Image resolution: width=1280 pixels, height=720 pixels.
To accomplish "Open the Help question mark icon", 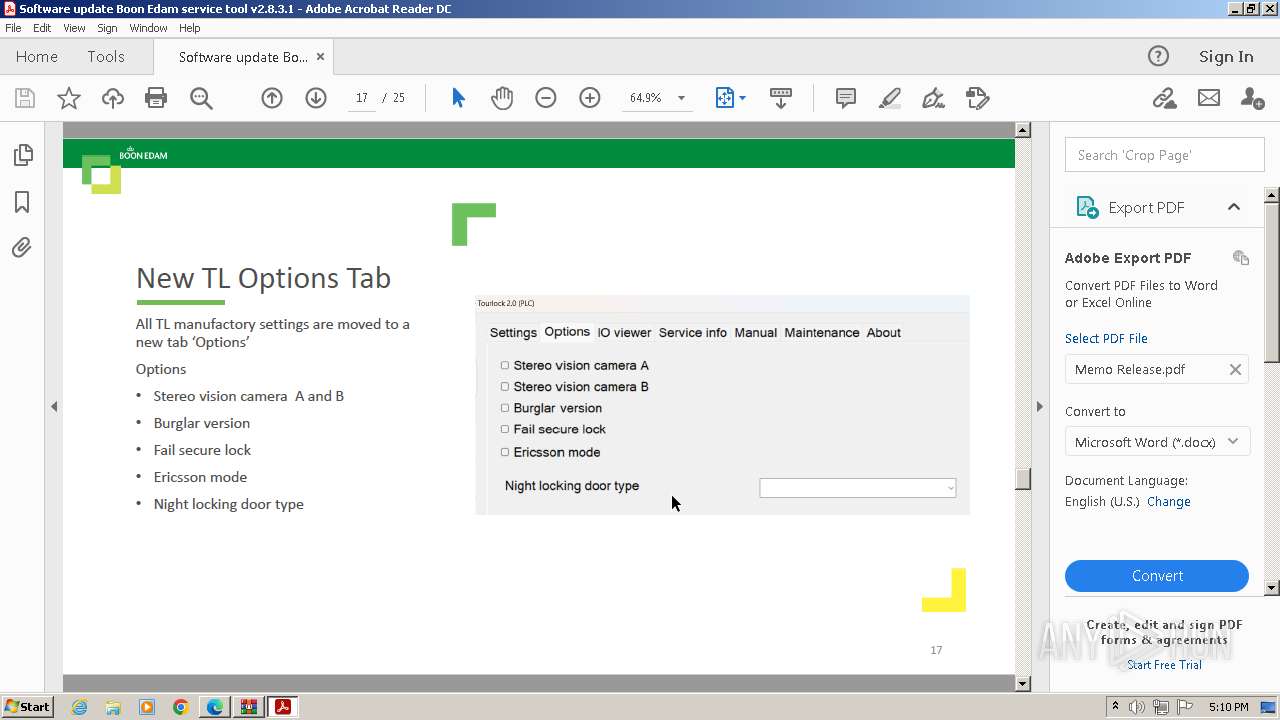I will click(1158, 56).
